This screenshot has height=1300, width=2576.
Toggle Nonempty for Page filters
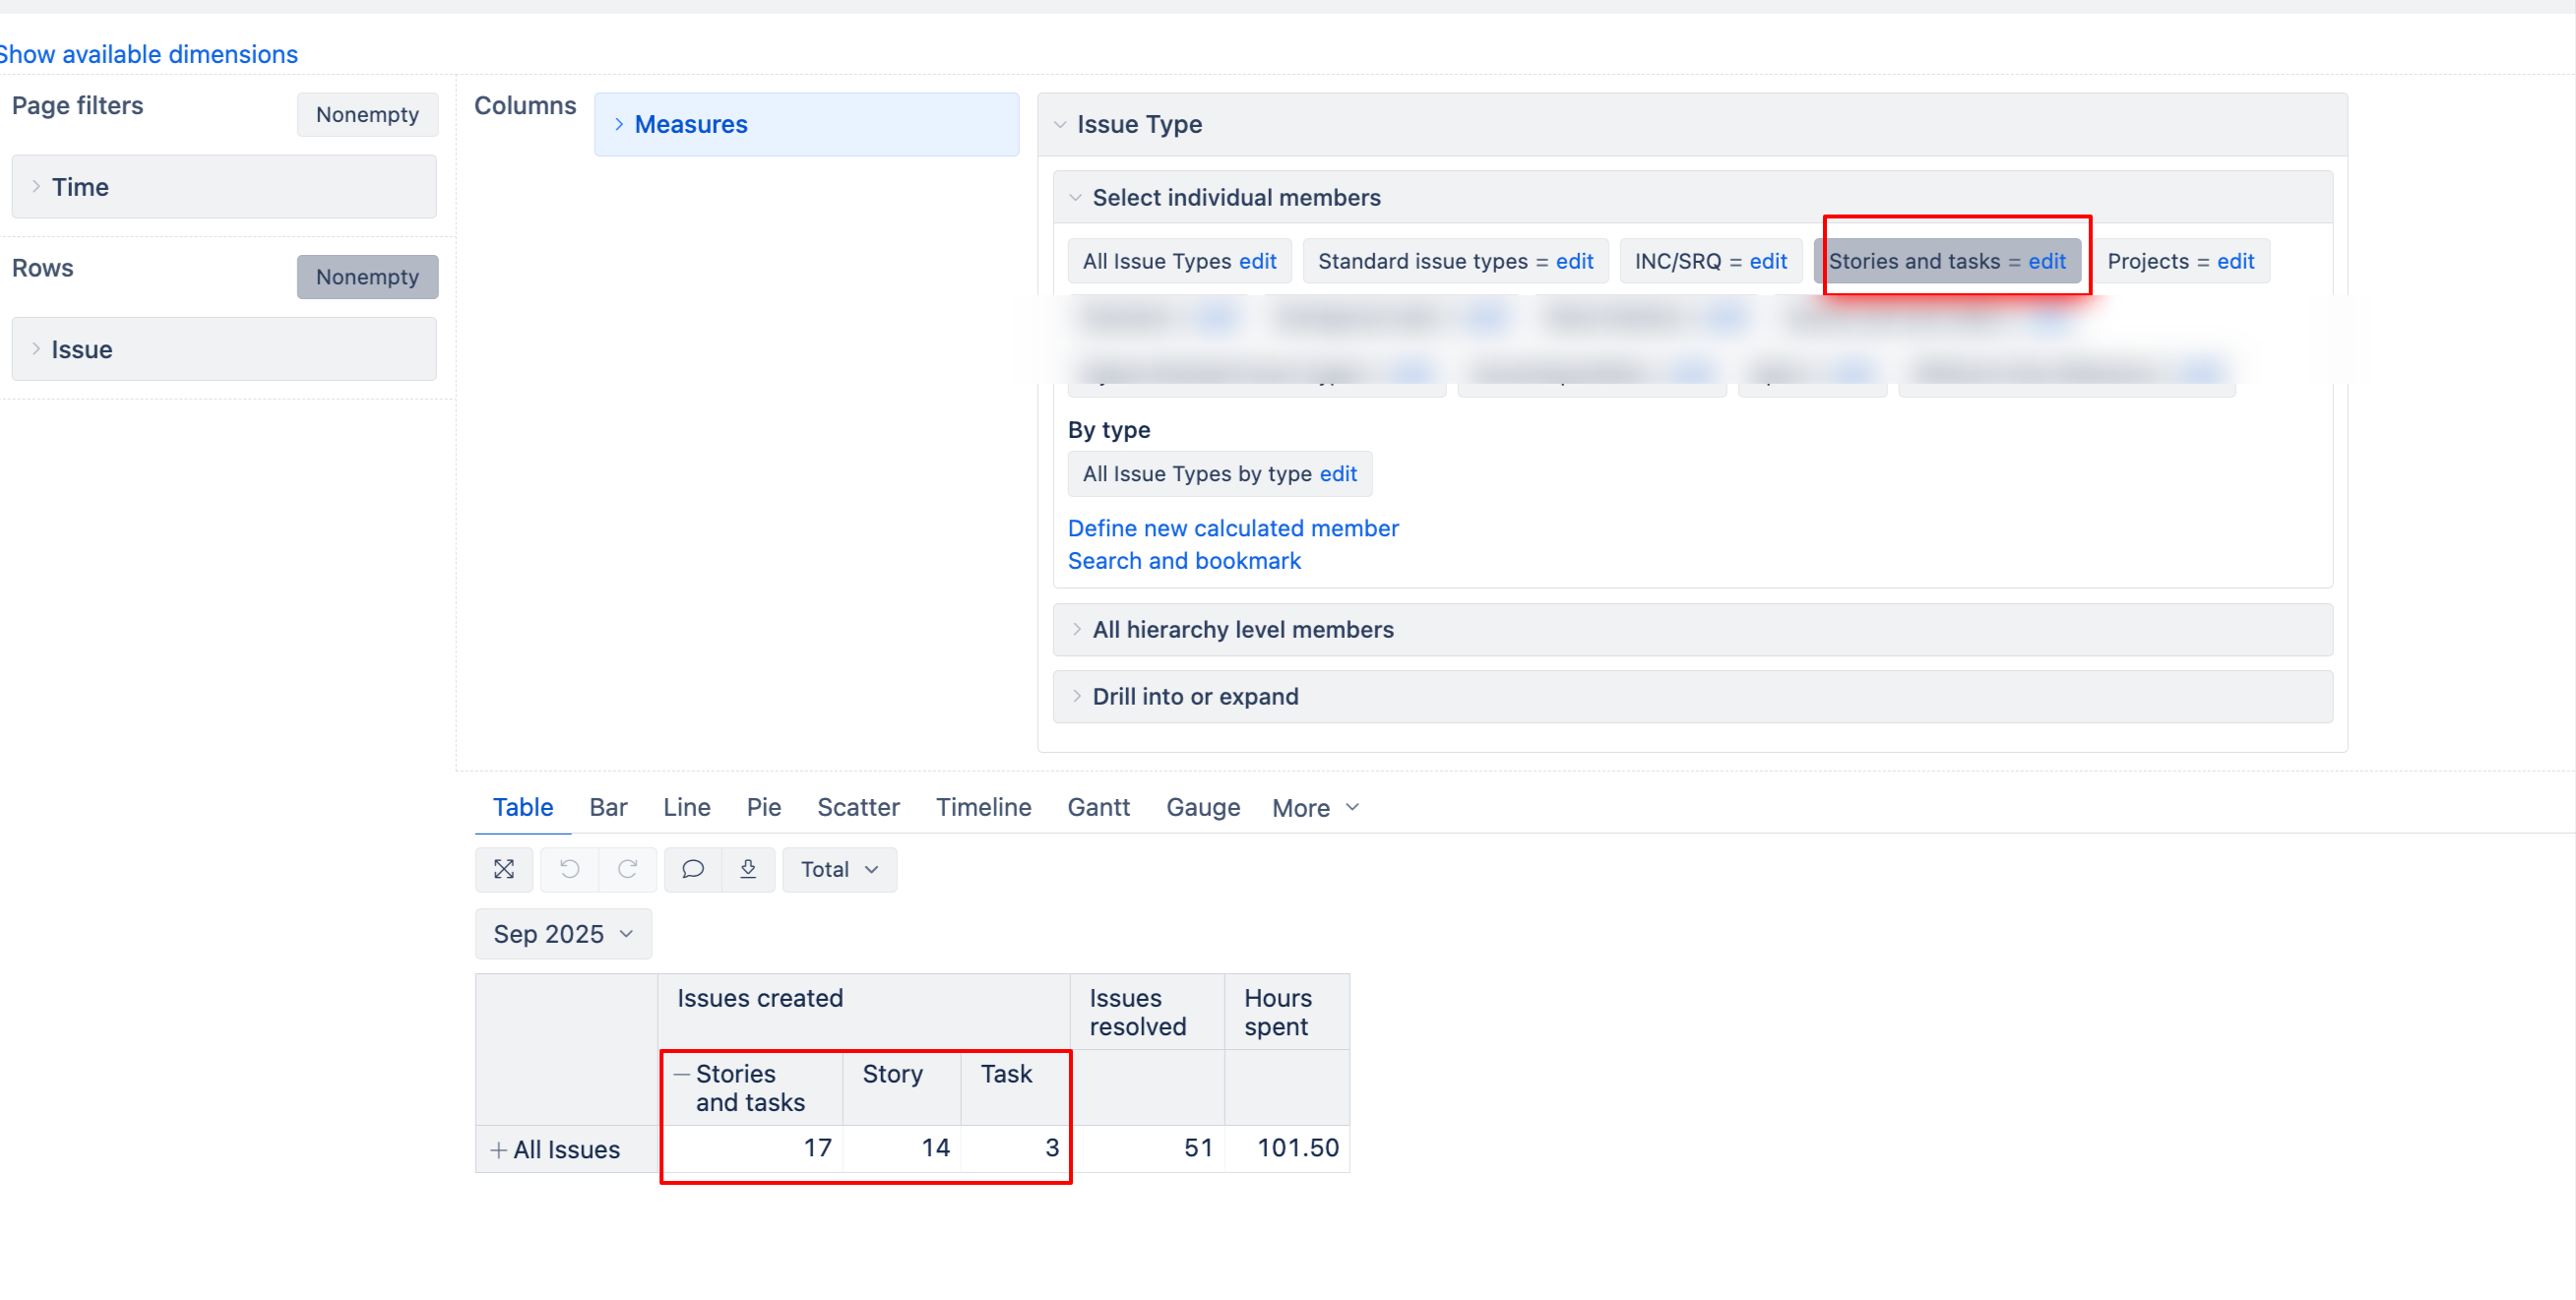(367, 115)
